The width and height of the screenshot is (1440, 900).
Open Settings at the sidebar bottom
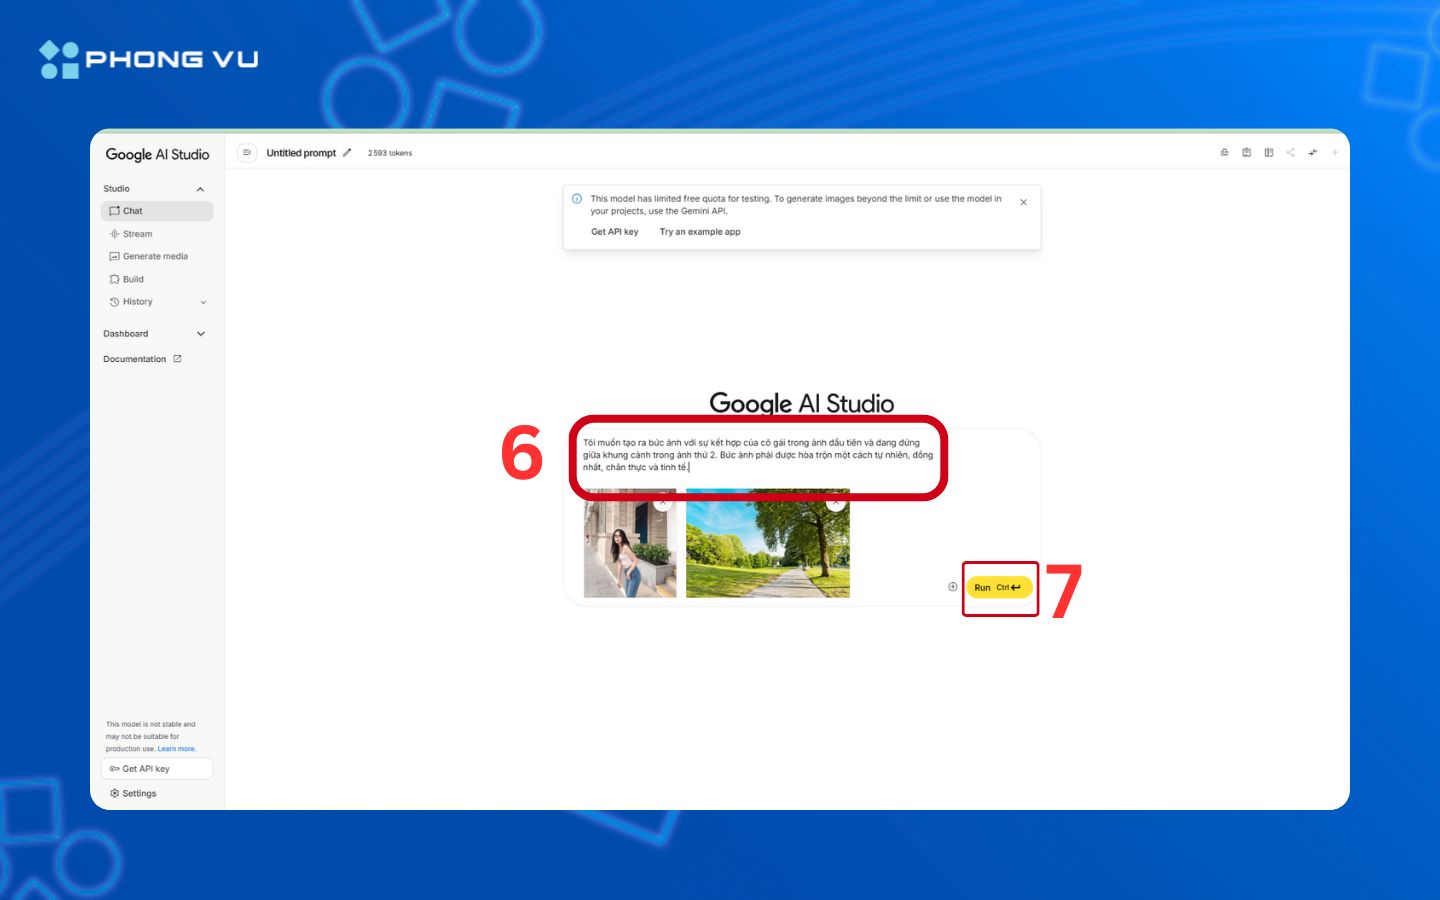pyautogui.click(x=139, y=794)
